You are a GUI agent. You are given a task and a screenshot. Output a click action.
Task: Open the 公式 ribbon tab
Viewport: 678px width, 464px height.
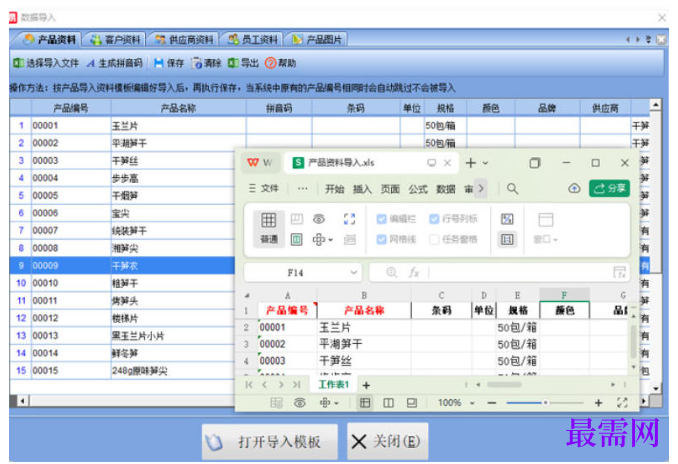point(418,189)
